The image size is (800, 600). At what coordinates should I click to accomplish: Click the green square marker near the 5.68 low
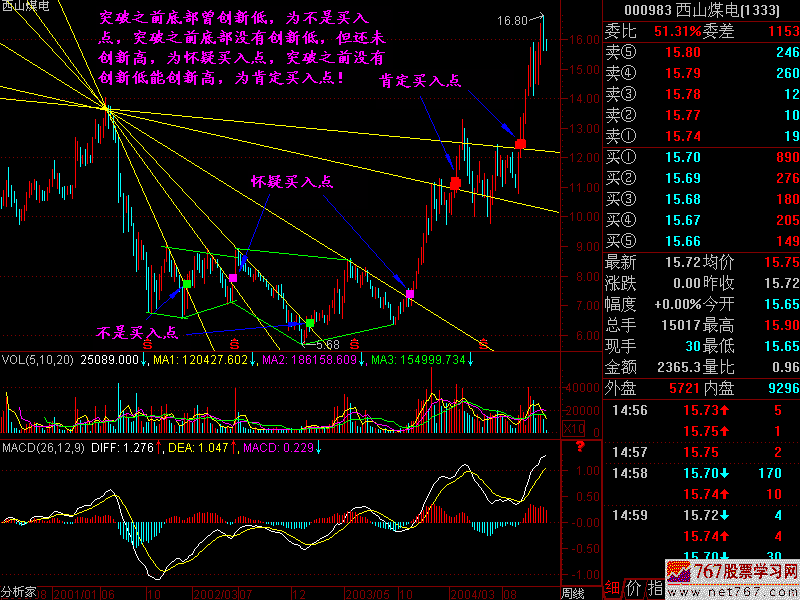click(x=310, y=324)
